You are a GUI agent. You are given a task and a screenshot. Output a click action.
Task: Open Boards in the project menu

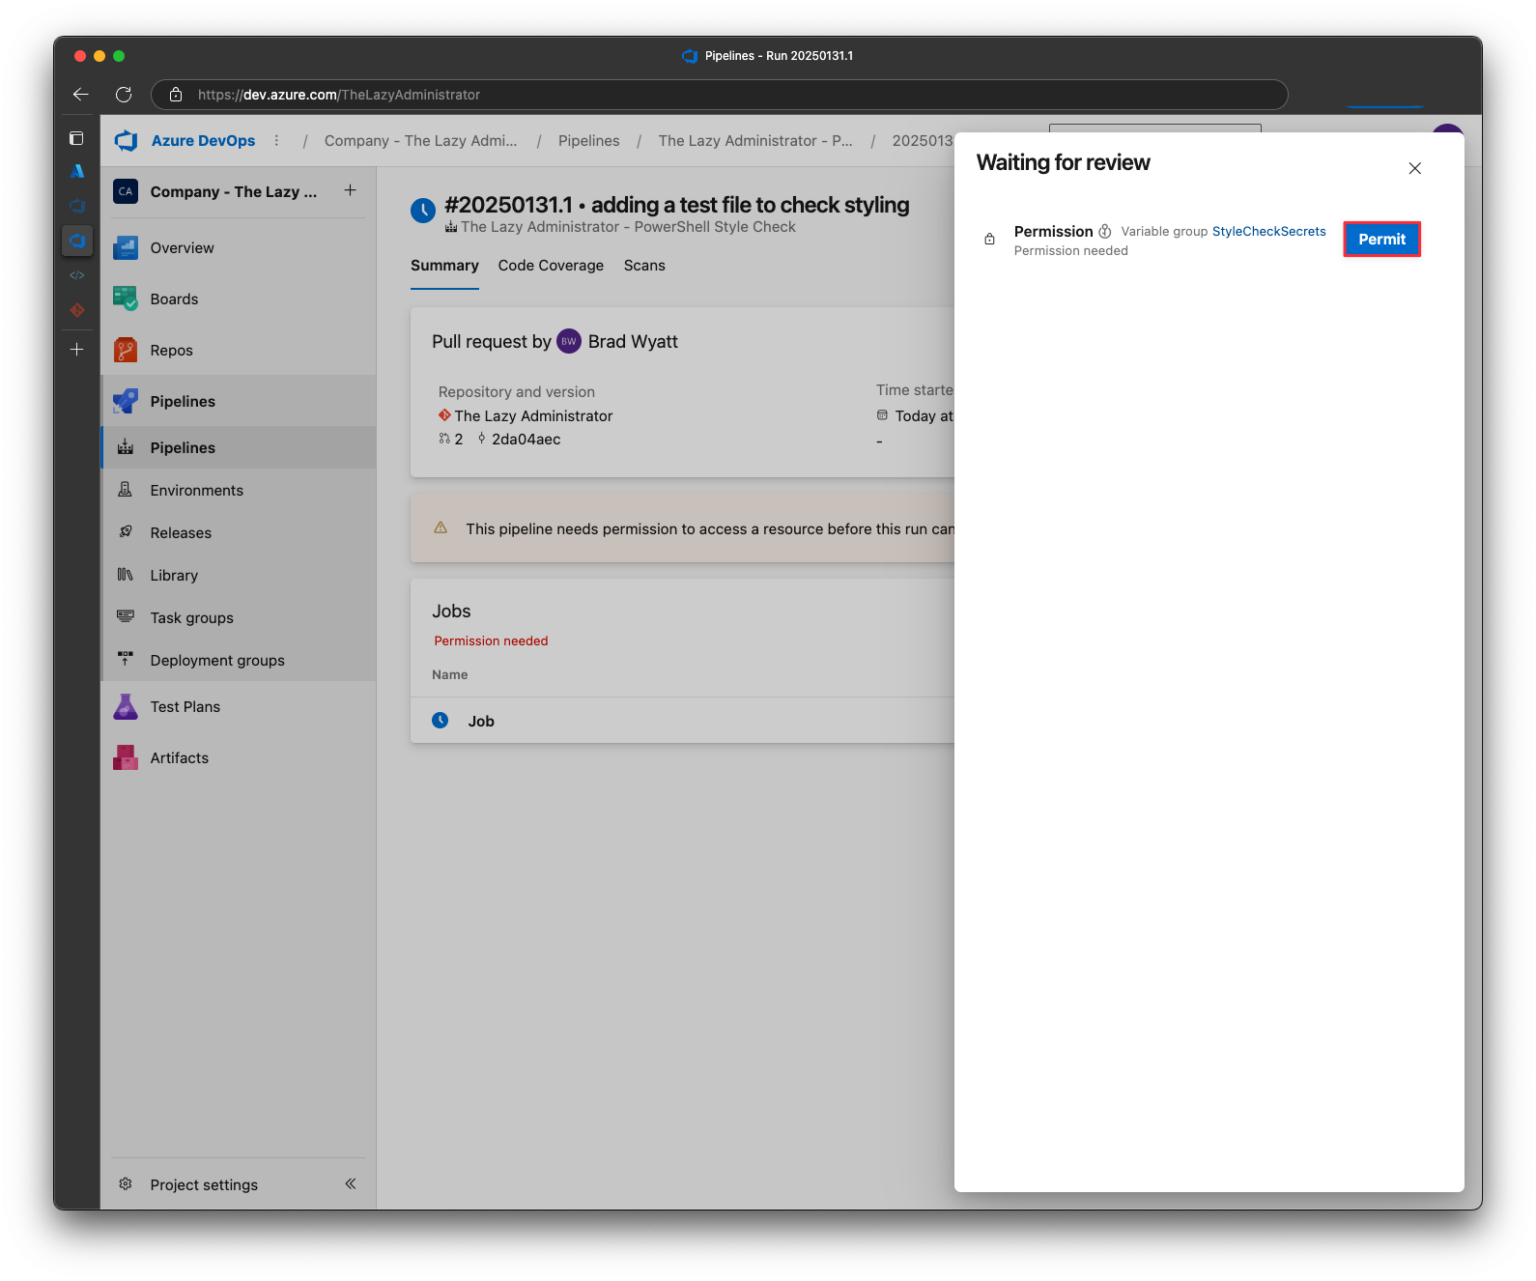[238, 299]
